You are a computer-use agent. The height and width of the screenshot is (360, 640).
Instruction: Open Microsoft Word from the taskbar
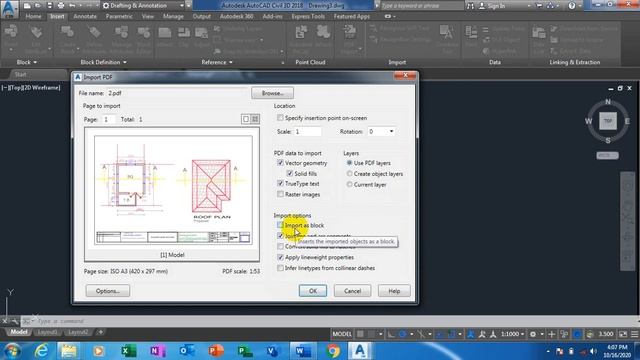pyautogui.click(x=303, y=351)
